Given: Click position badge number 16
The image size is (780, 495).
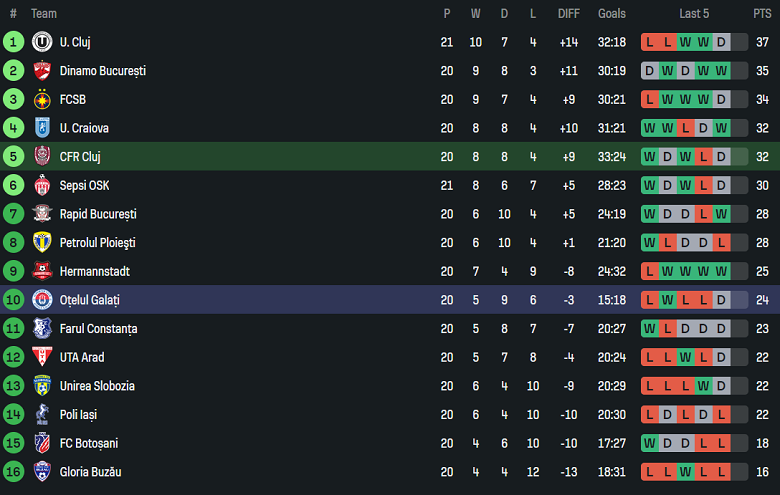Looking at the screenshot, I should pyautogui.click(x=13, y=471).
